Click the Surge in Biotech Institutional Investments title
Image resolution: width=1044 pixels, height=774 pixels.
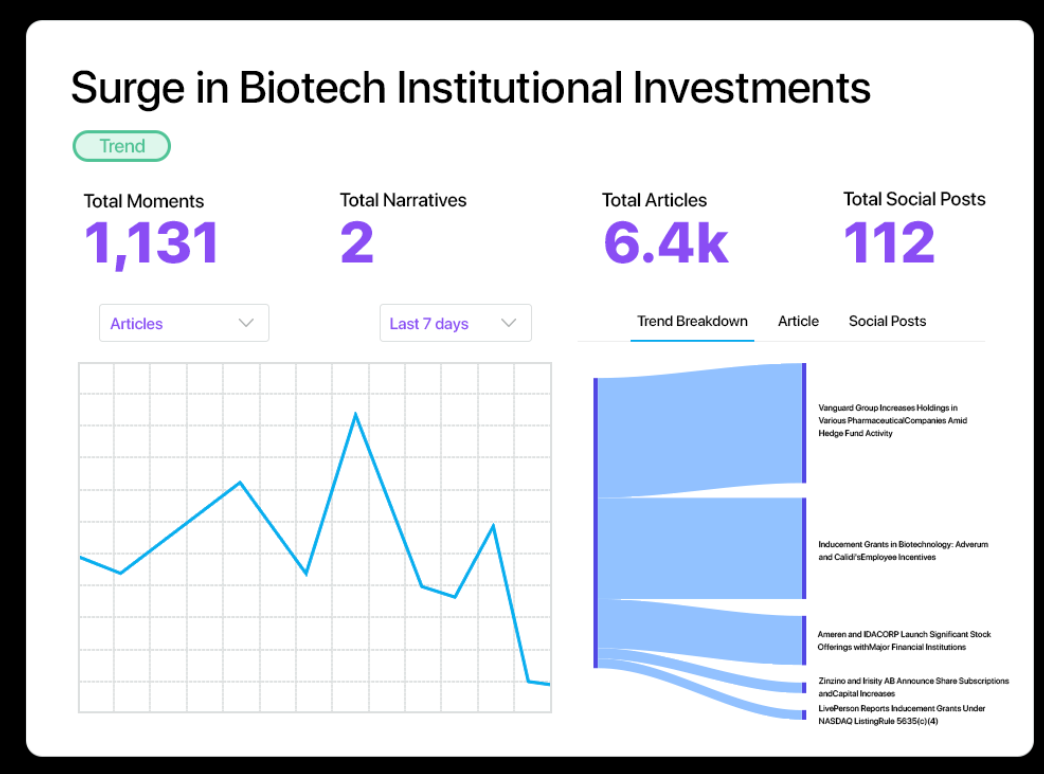click(470, 88)
